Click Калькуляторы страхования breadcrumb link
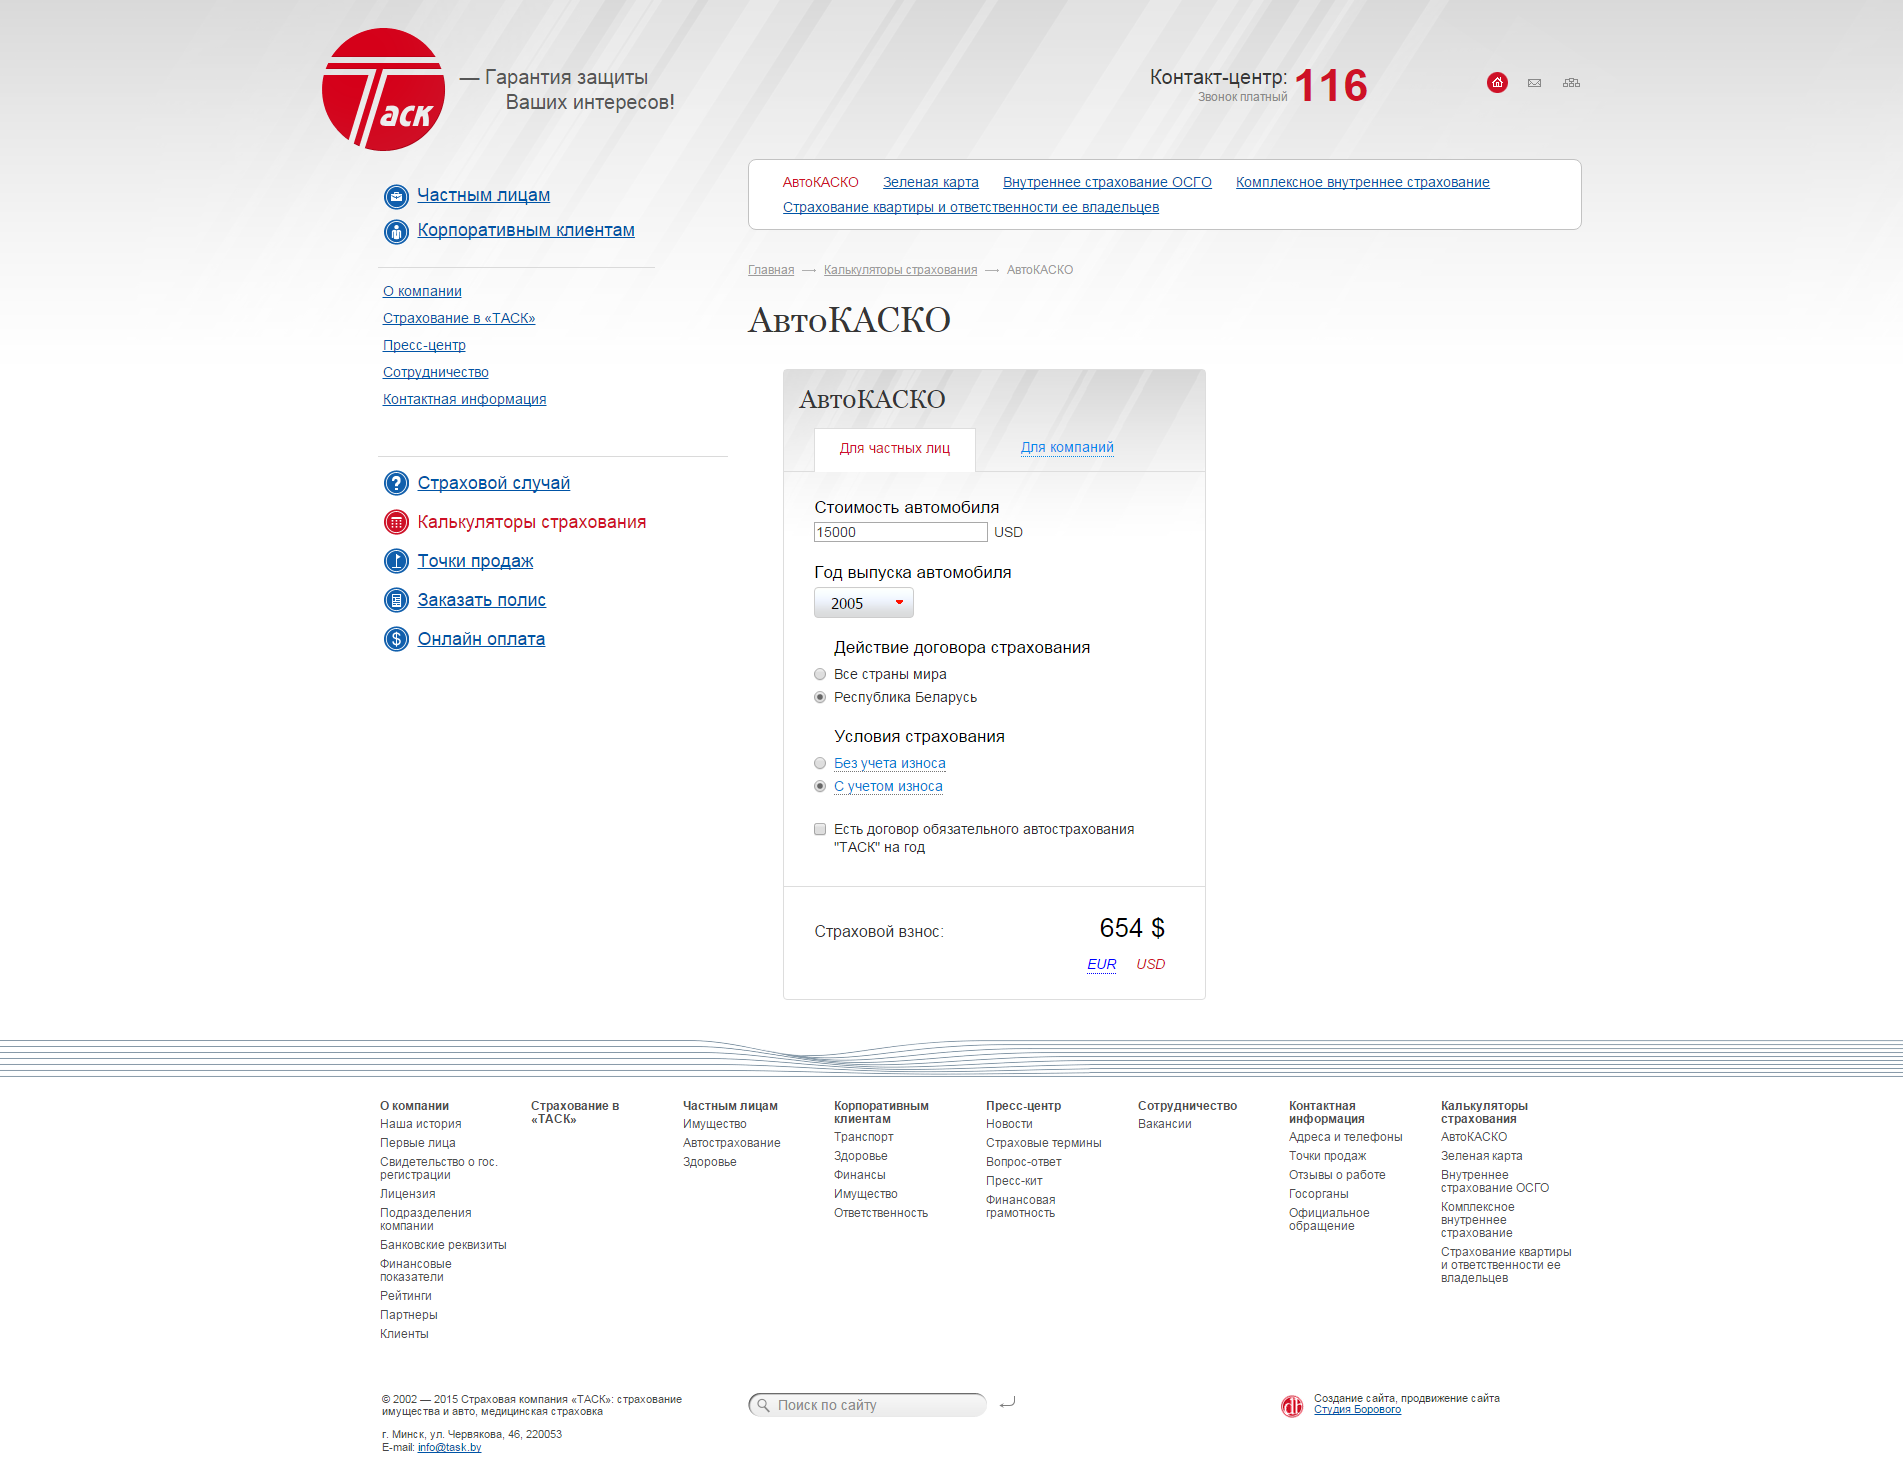1903x1463 pixels. (901, 270)
